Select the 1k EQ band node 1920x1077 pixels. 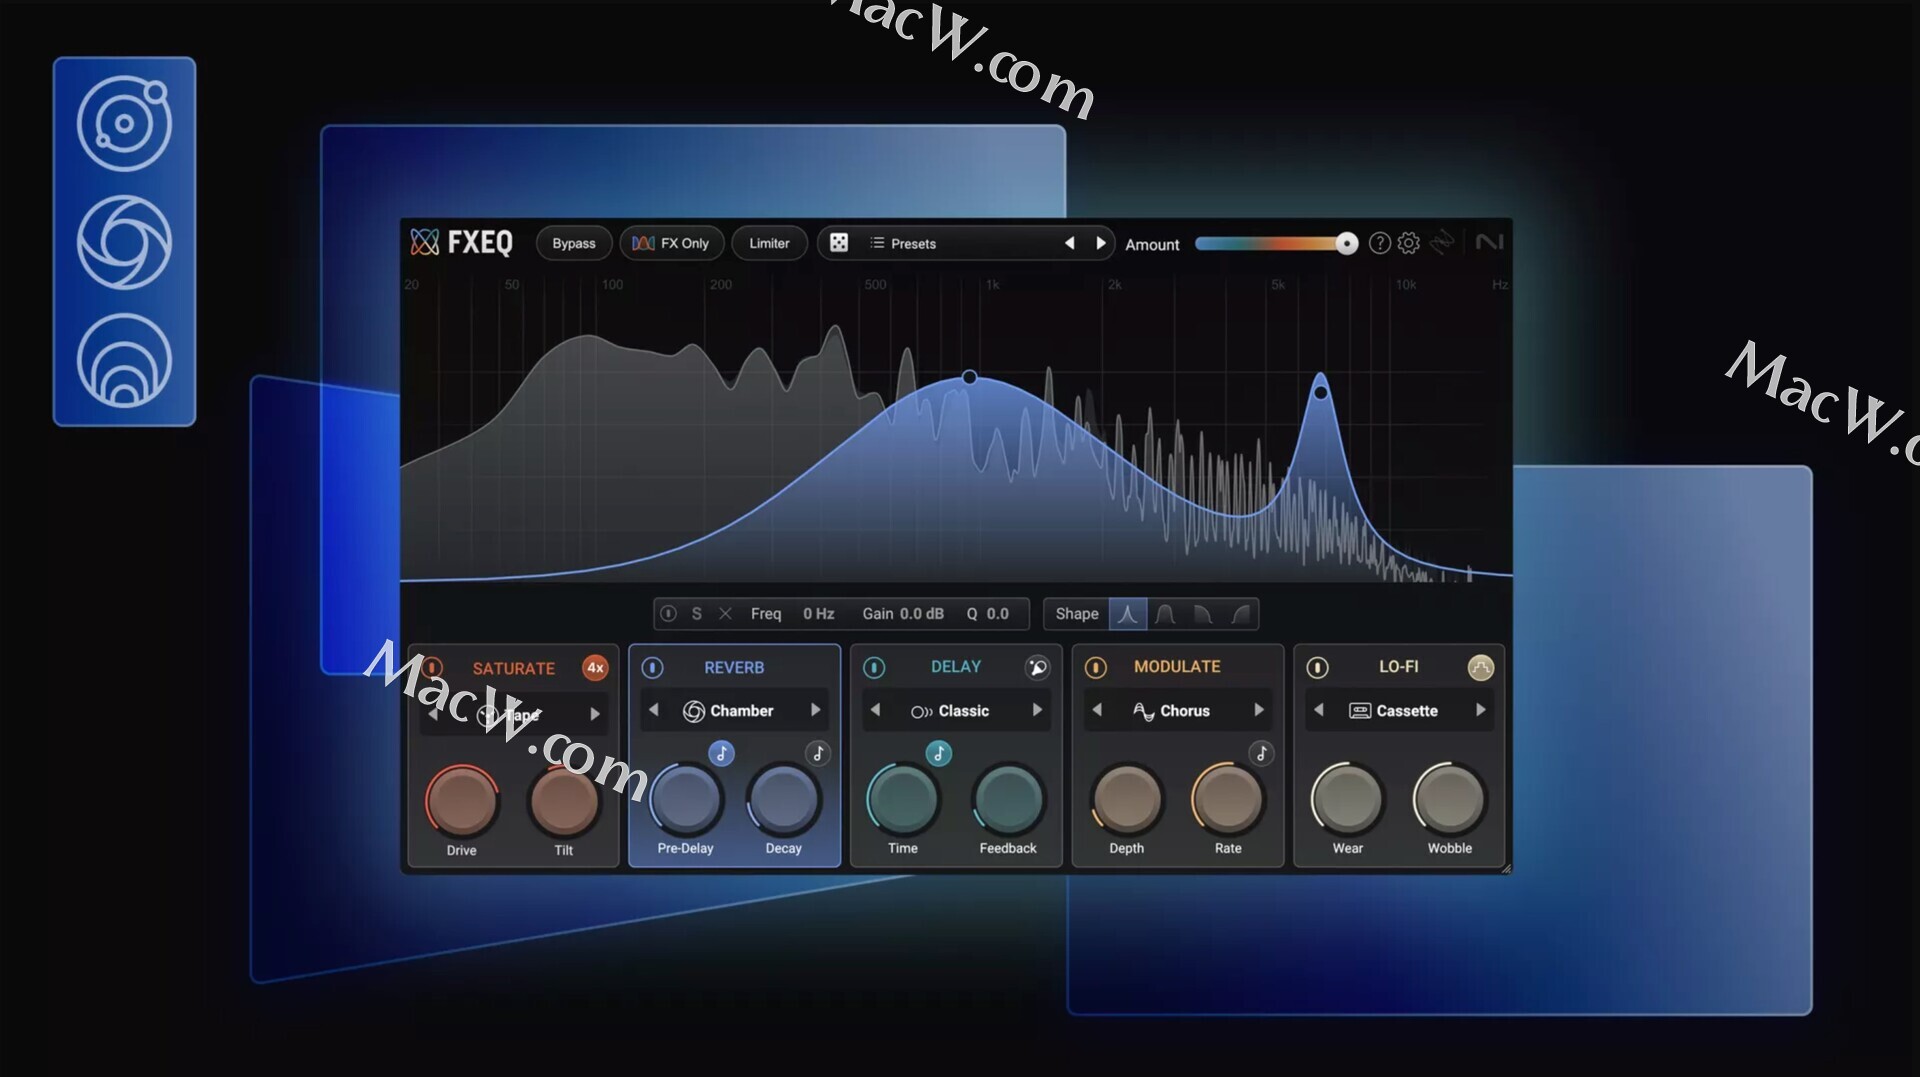pos(969,377)
